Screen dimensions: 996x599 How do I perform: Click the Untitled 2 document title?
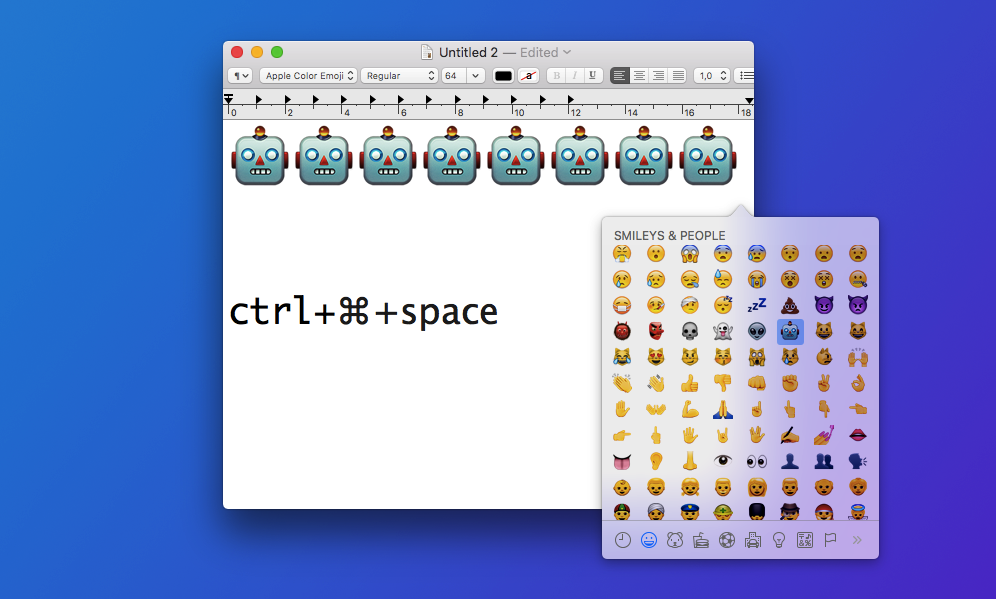468,52
